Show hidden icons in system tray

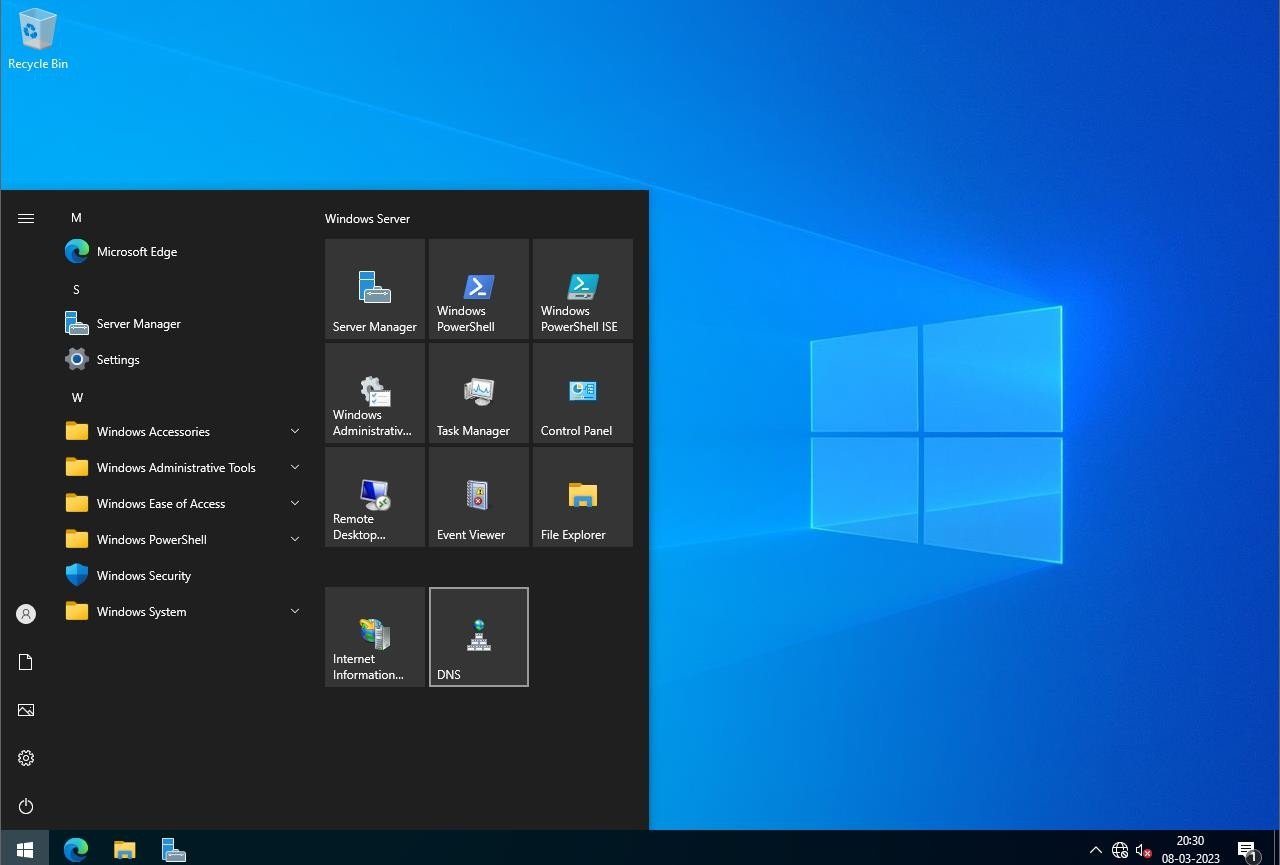(1095, 850)
